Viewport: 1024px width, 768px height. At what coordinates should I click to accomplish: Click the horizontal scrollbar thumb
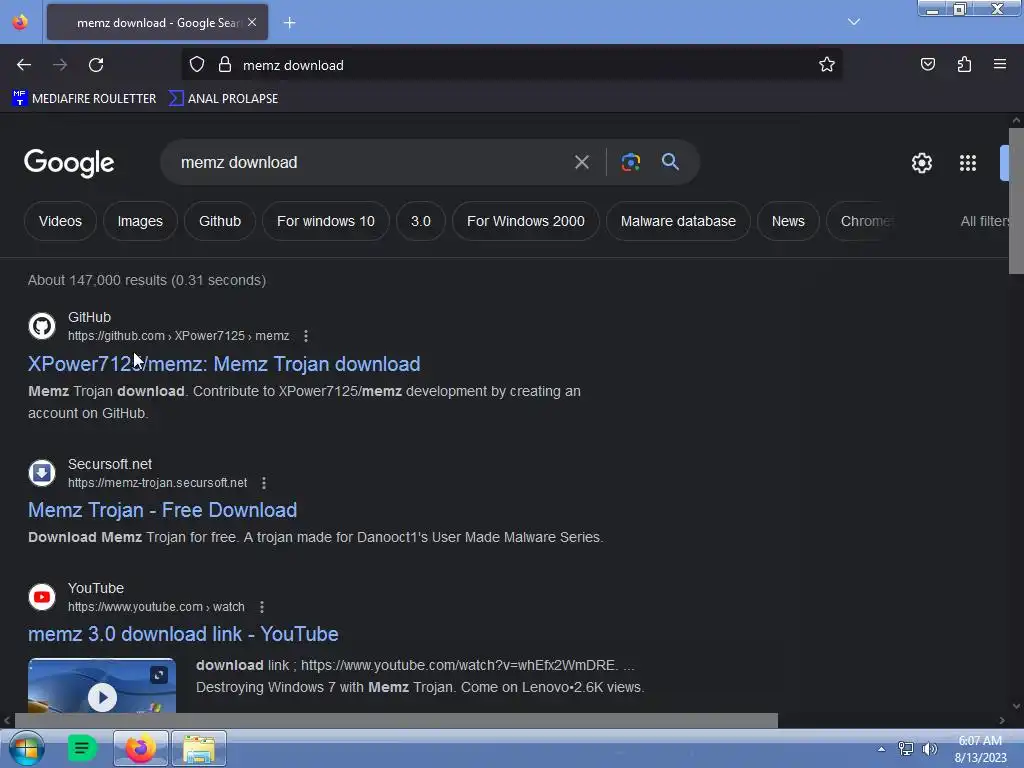396,720
